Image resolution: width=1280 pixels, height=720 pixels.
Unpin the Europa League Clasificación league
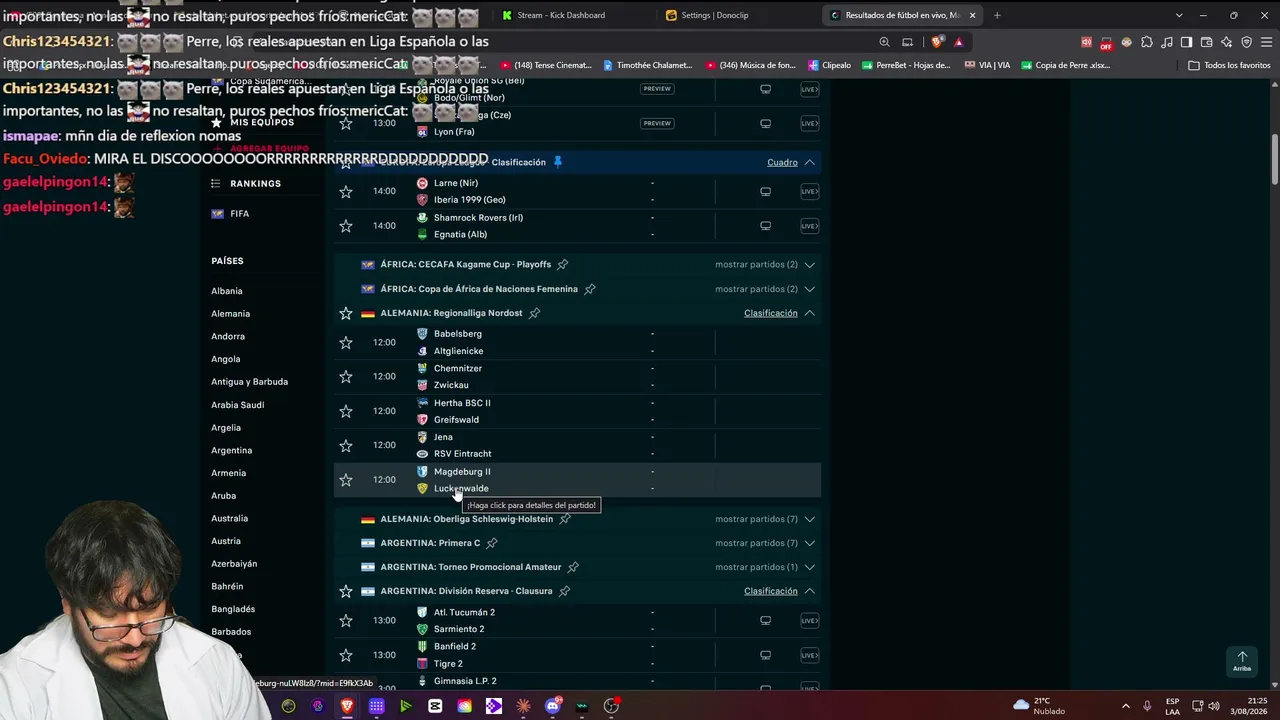pos(558,162)
